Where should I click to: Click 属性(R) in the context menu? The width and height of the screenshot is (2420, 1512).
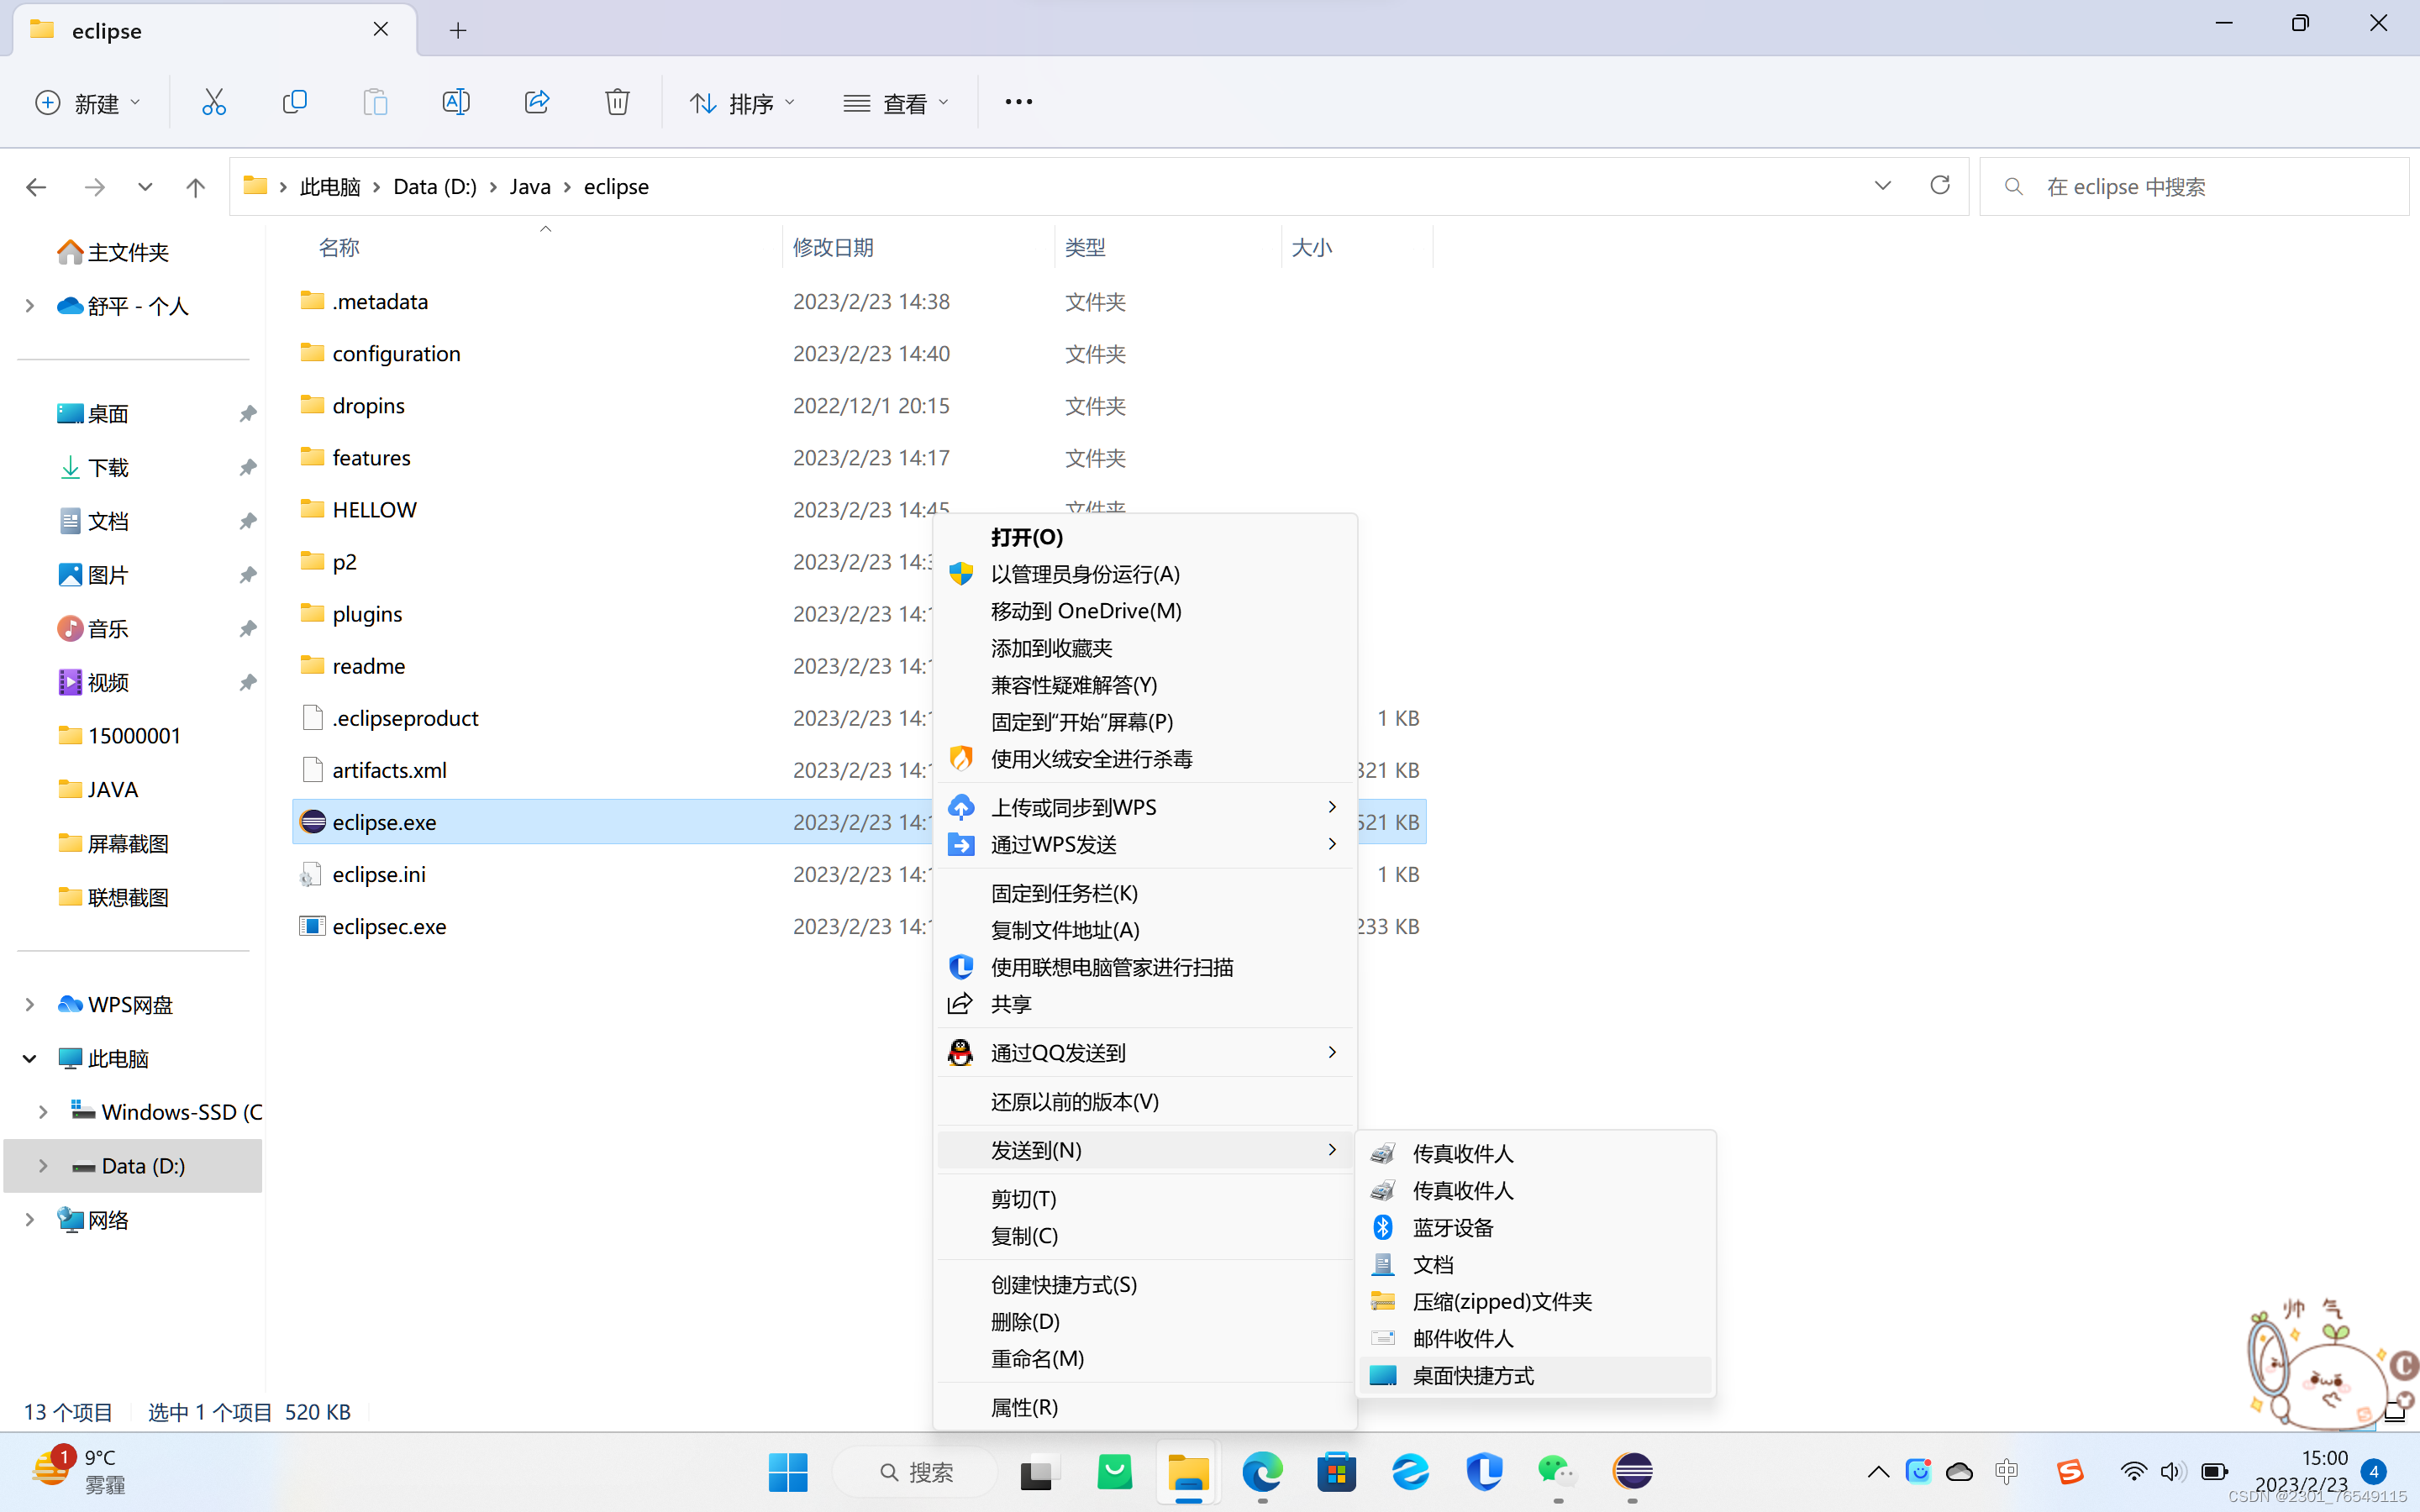click(1024, 1407)
